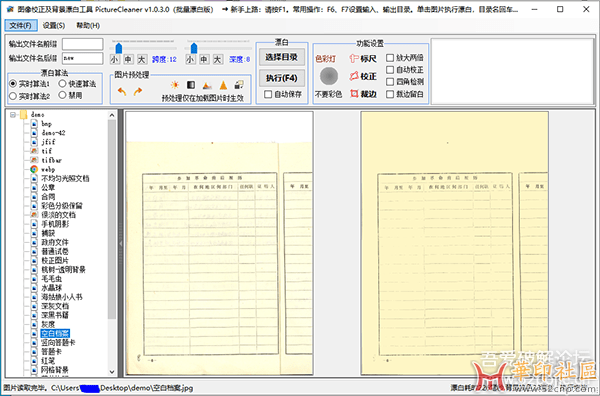Screen dimensions: 600x396
Task: Select the 彩色分级保留 file in tree
Action: 62,205
